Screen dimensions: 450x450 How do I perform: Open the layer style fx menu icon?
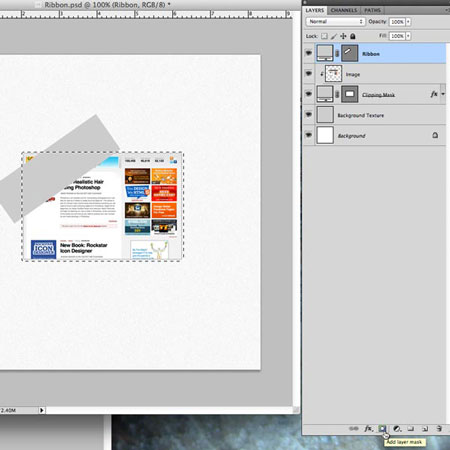coord(368,428)
